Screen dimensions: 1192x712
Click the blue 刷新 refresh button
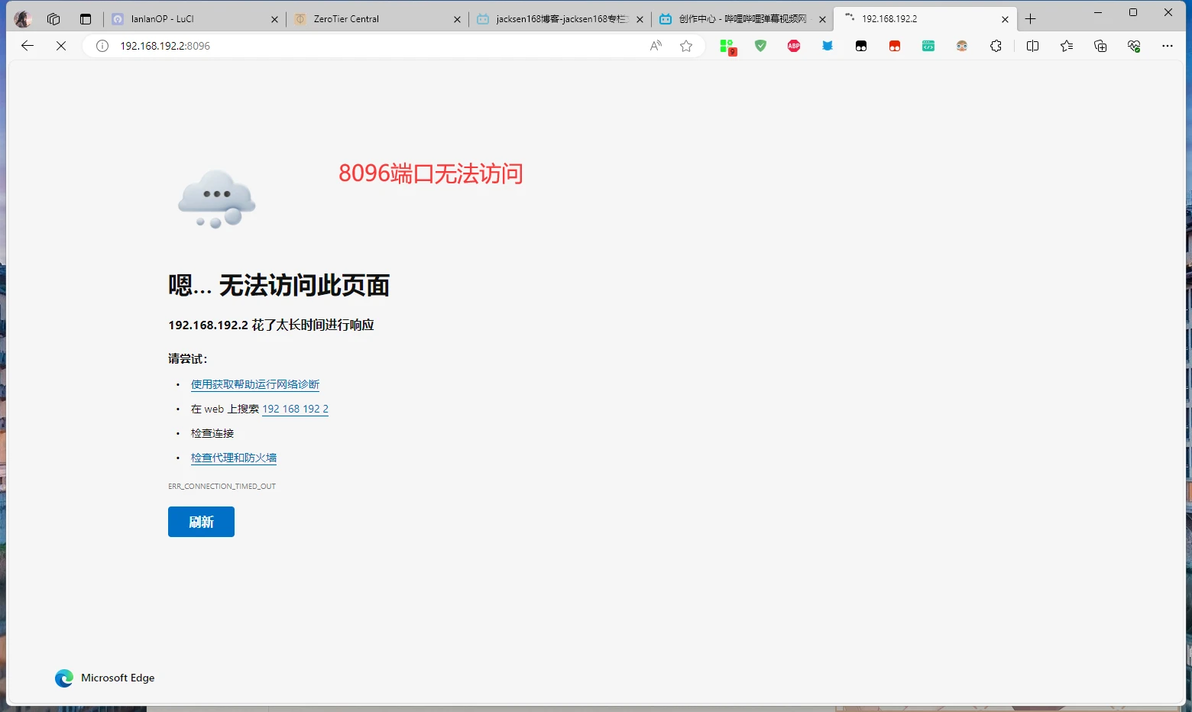(201, 522)
